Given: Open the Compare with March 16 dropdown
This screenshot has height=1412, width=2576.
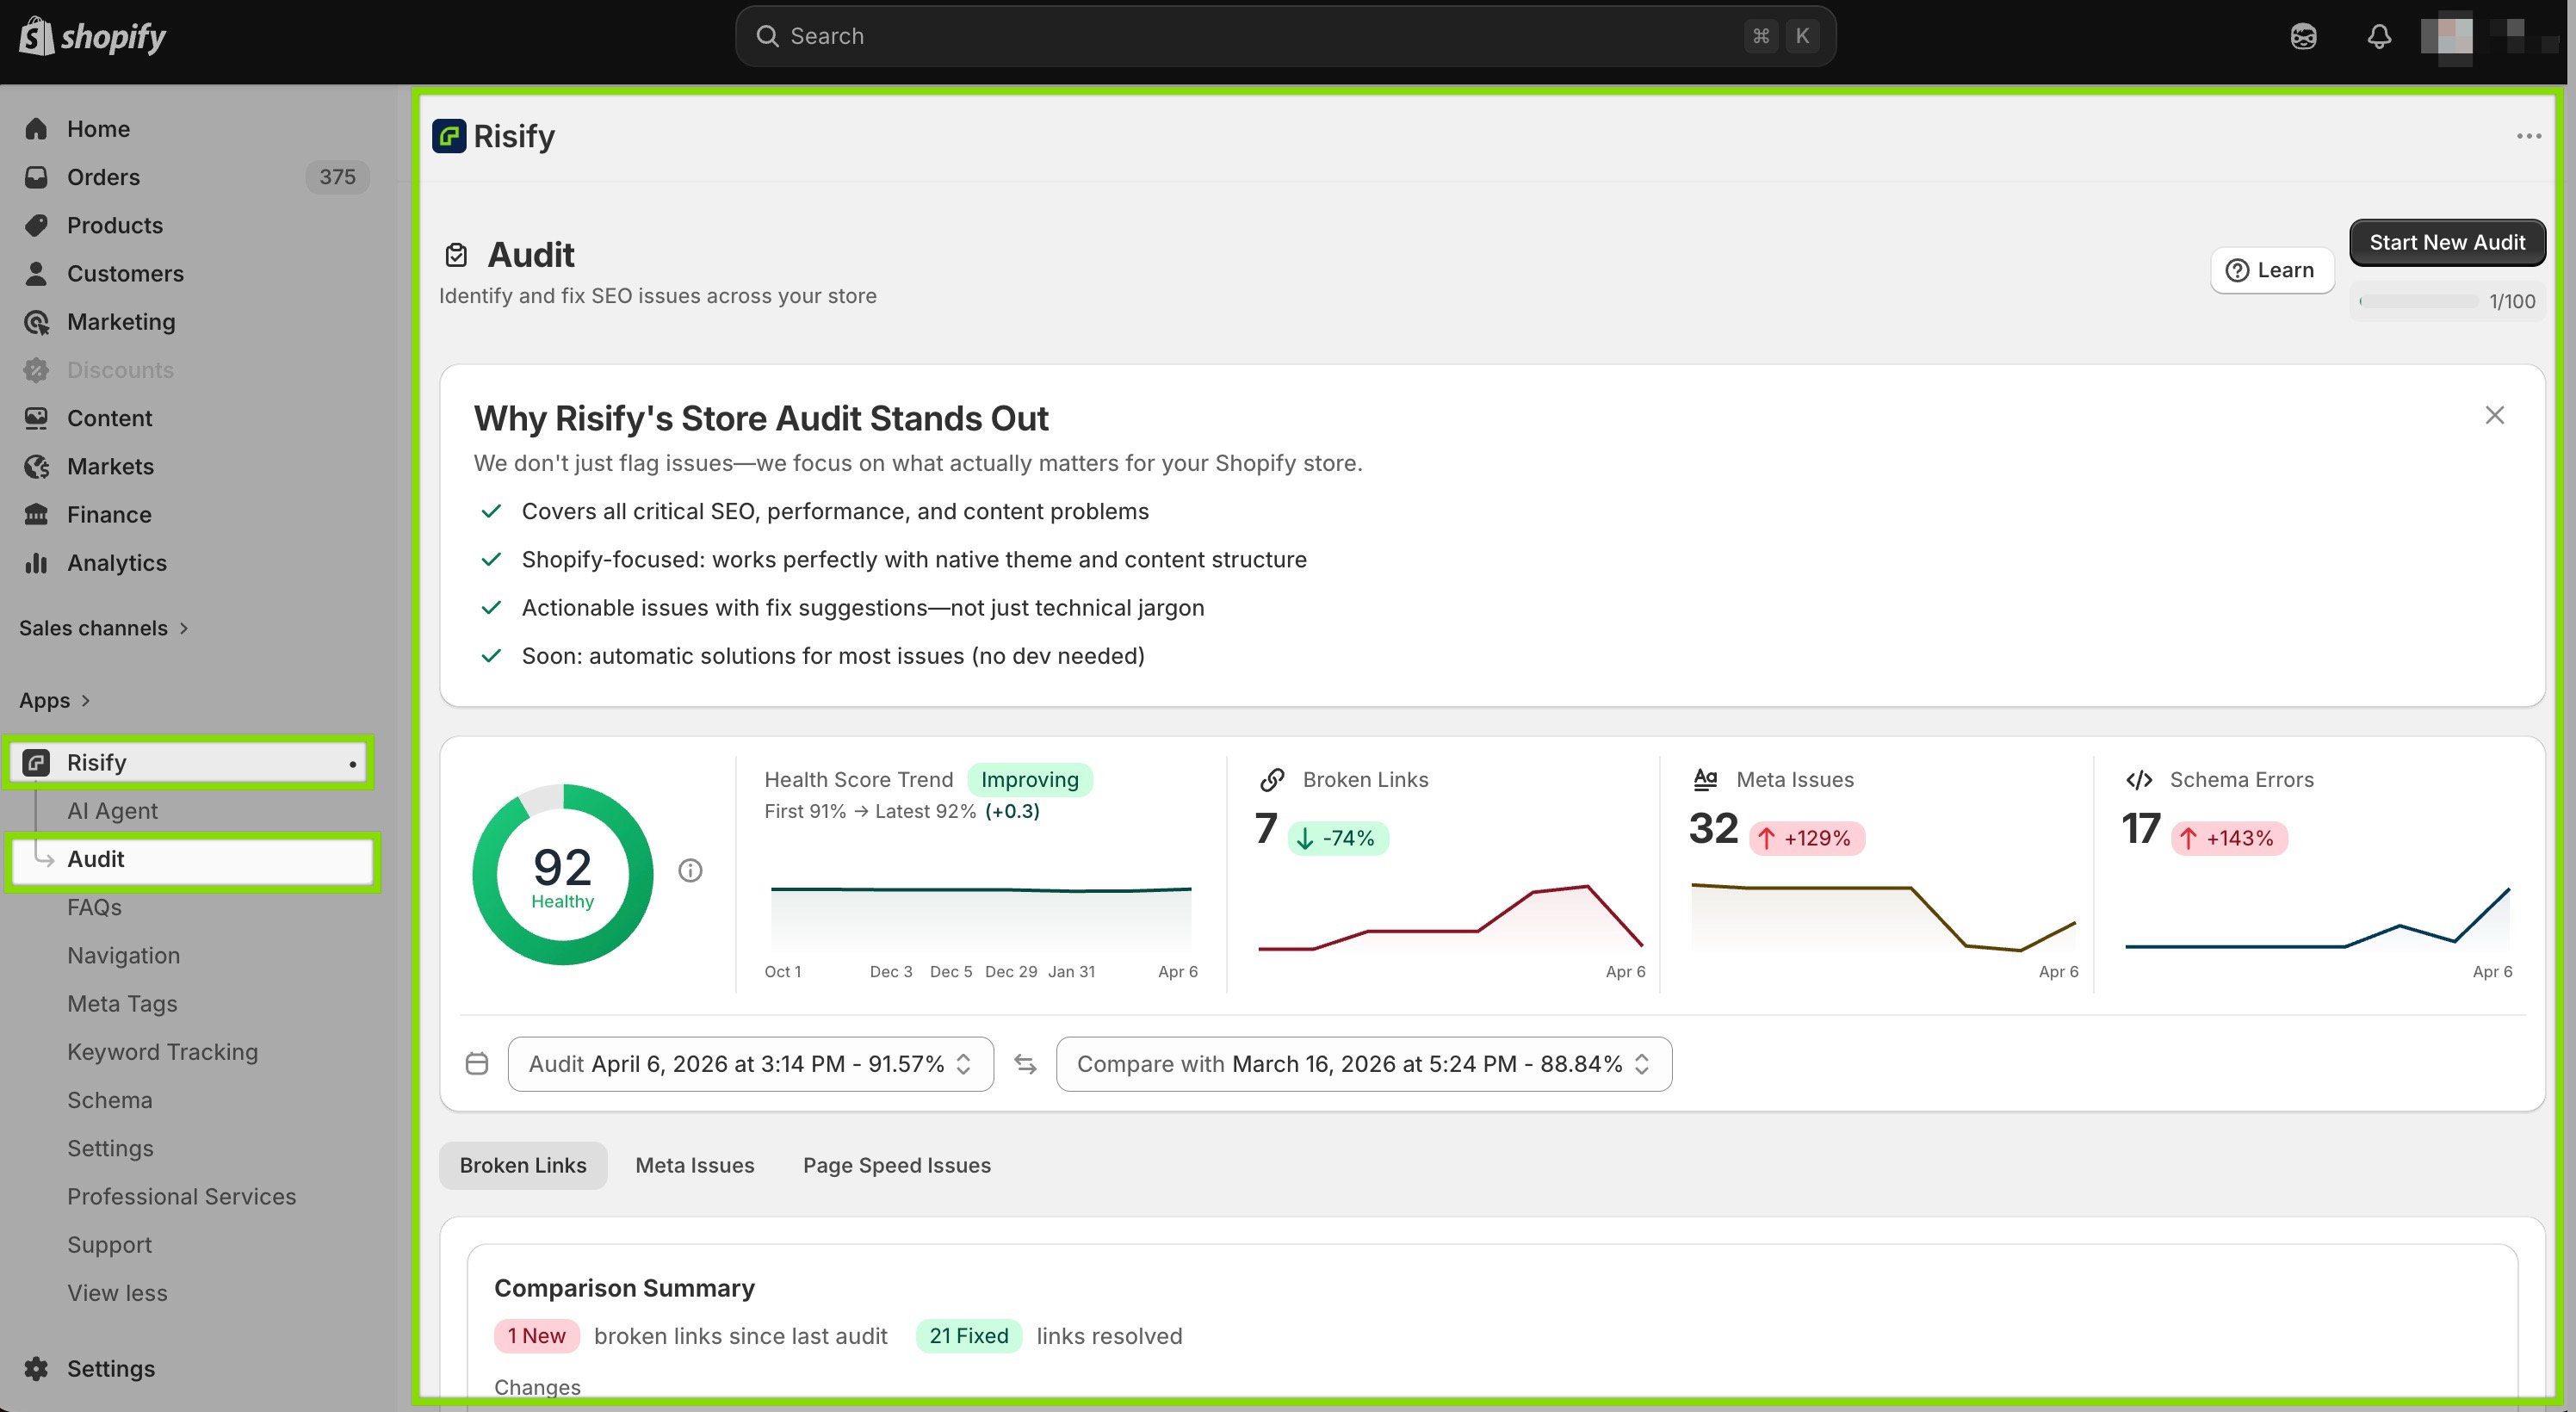Looking at the screenshot, I should tap(1364, 1064).
